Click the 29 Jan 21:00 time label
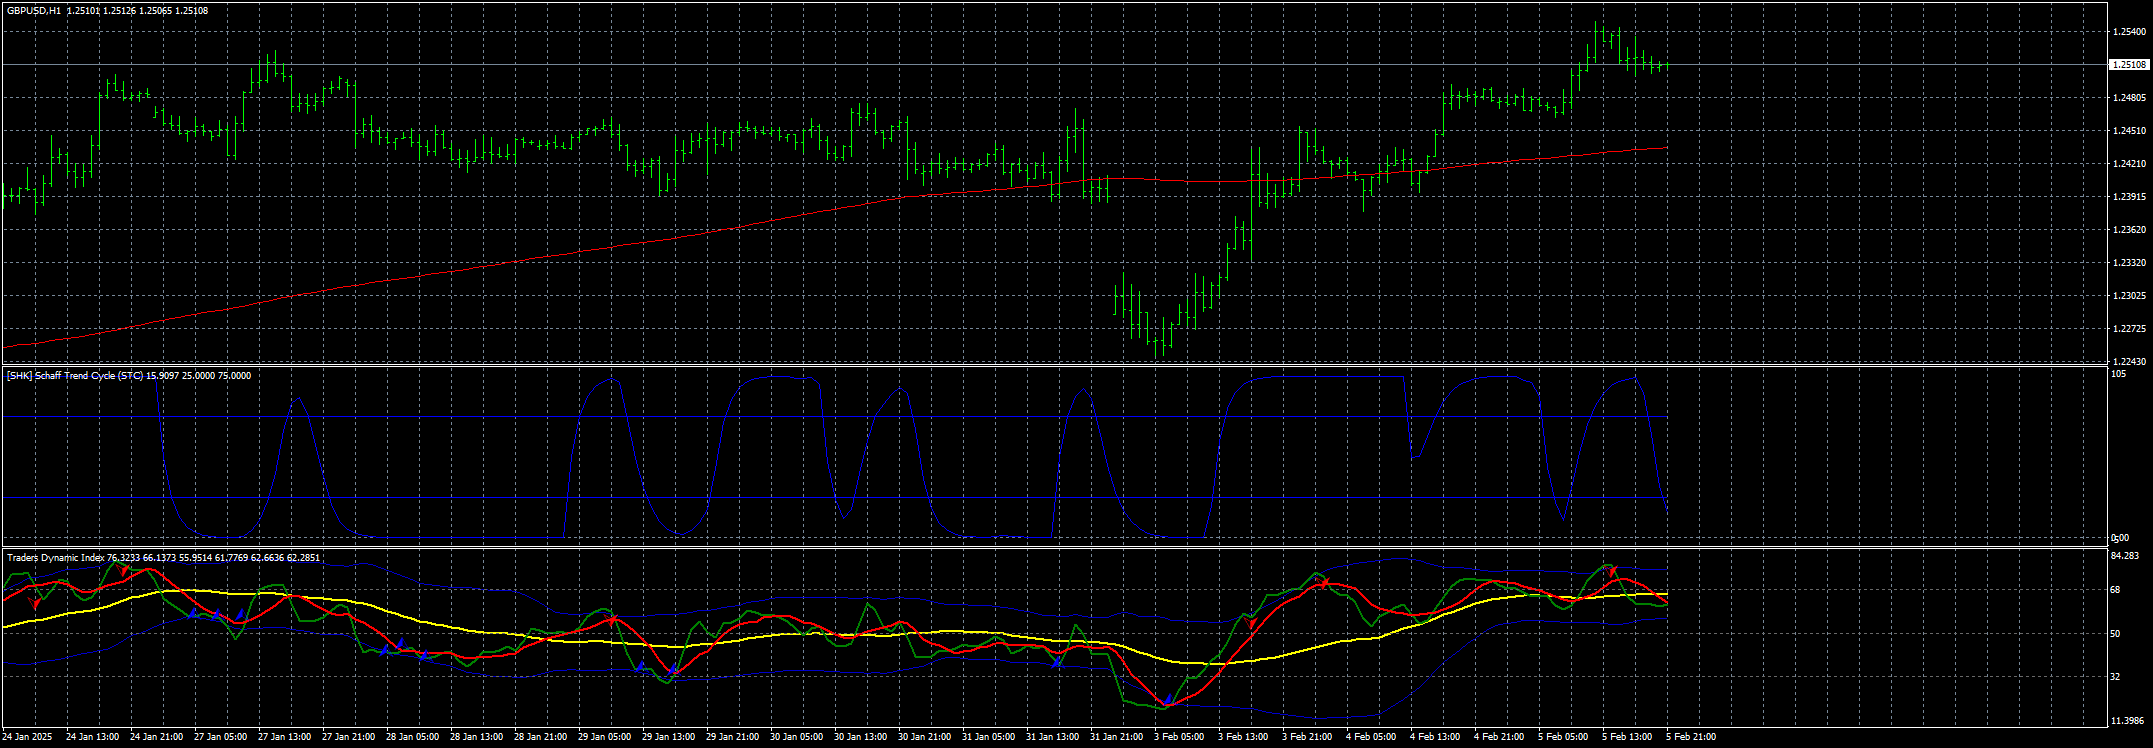2153x748 pixels. 732,737
